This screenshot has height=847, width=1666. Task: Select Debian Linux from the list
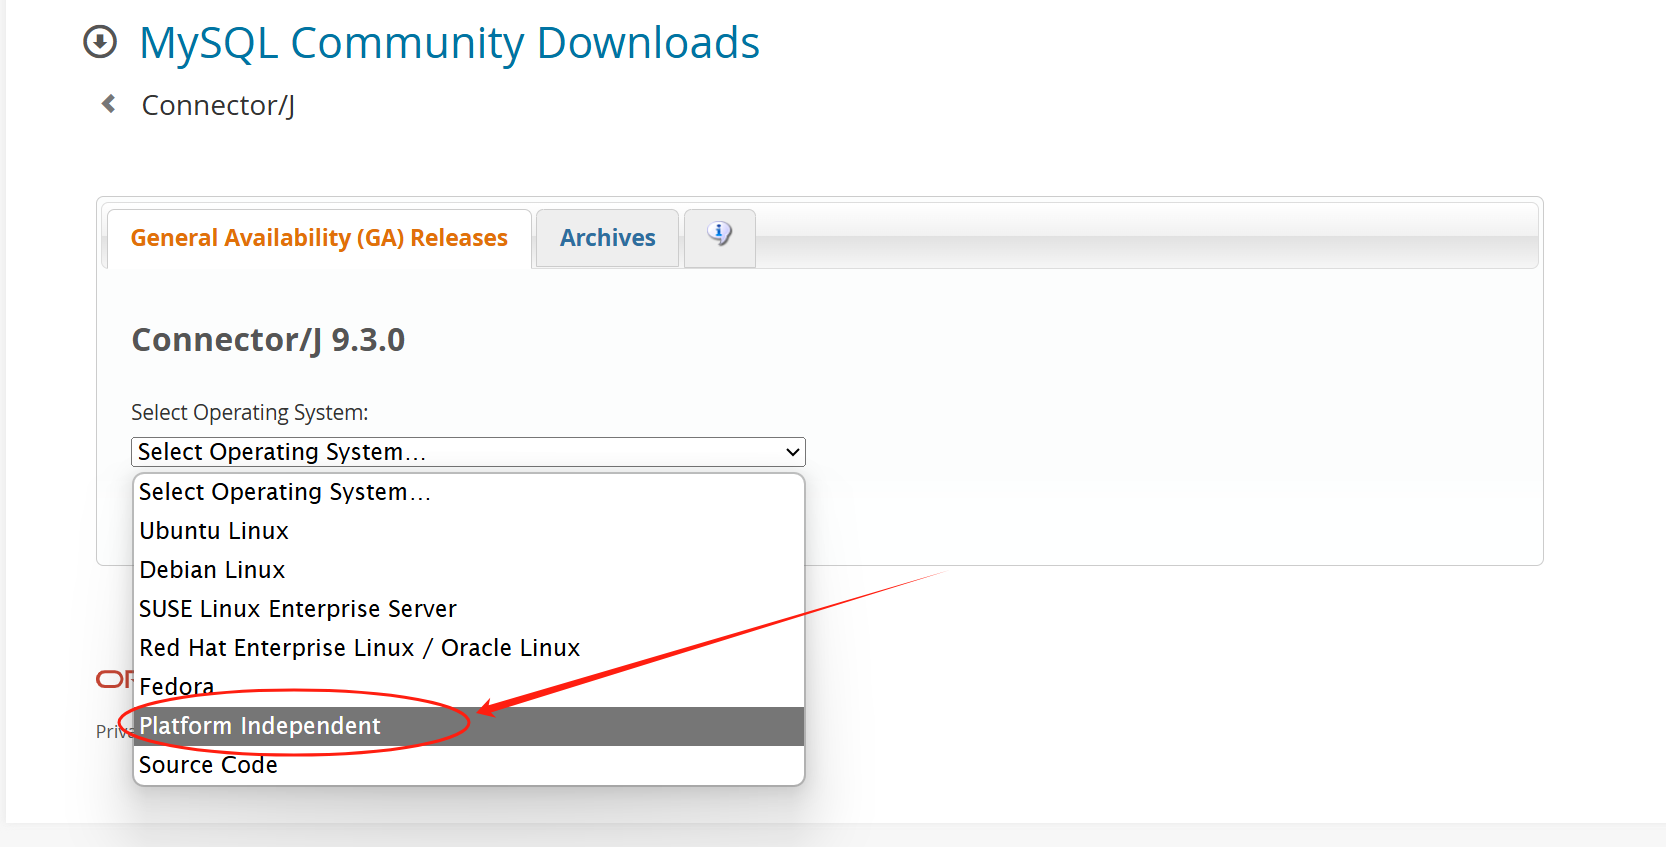pos(469,570)
